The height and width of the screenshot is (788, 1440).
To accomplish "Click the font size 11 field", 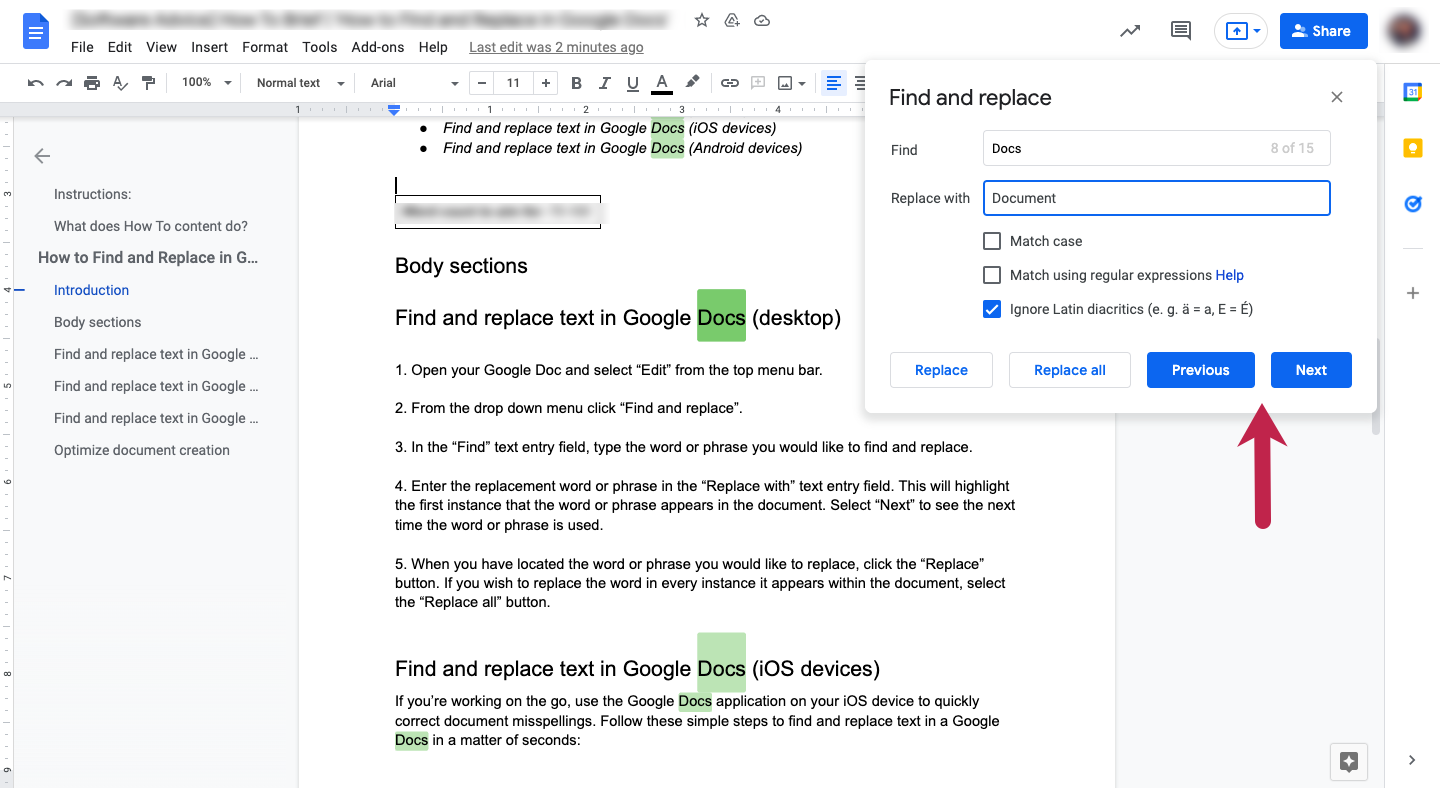I will (x=513, y=83).
